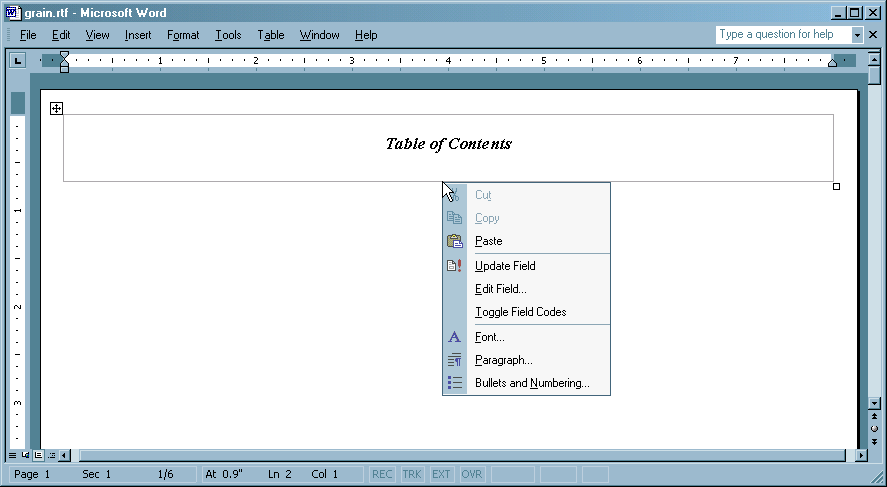Open the View menu
This screenshot has width=887, height=487.
tap(97, 35)
